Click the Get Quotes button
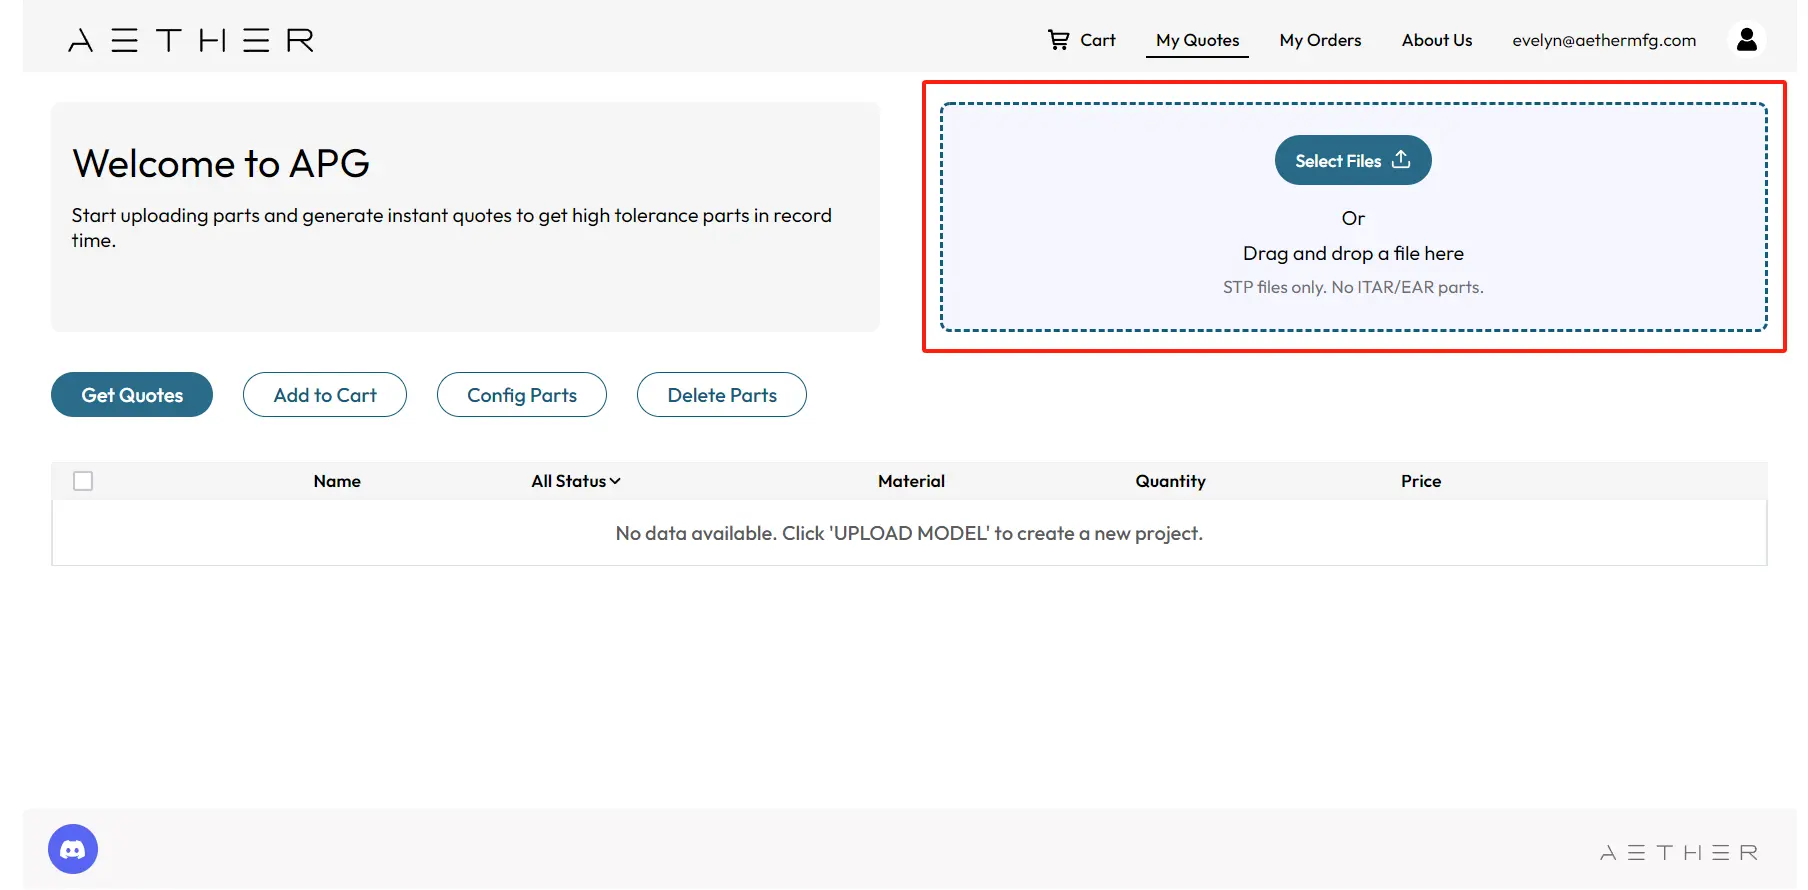The image size is (1808, 890). click(132, 395)
